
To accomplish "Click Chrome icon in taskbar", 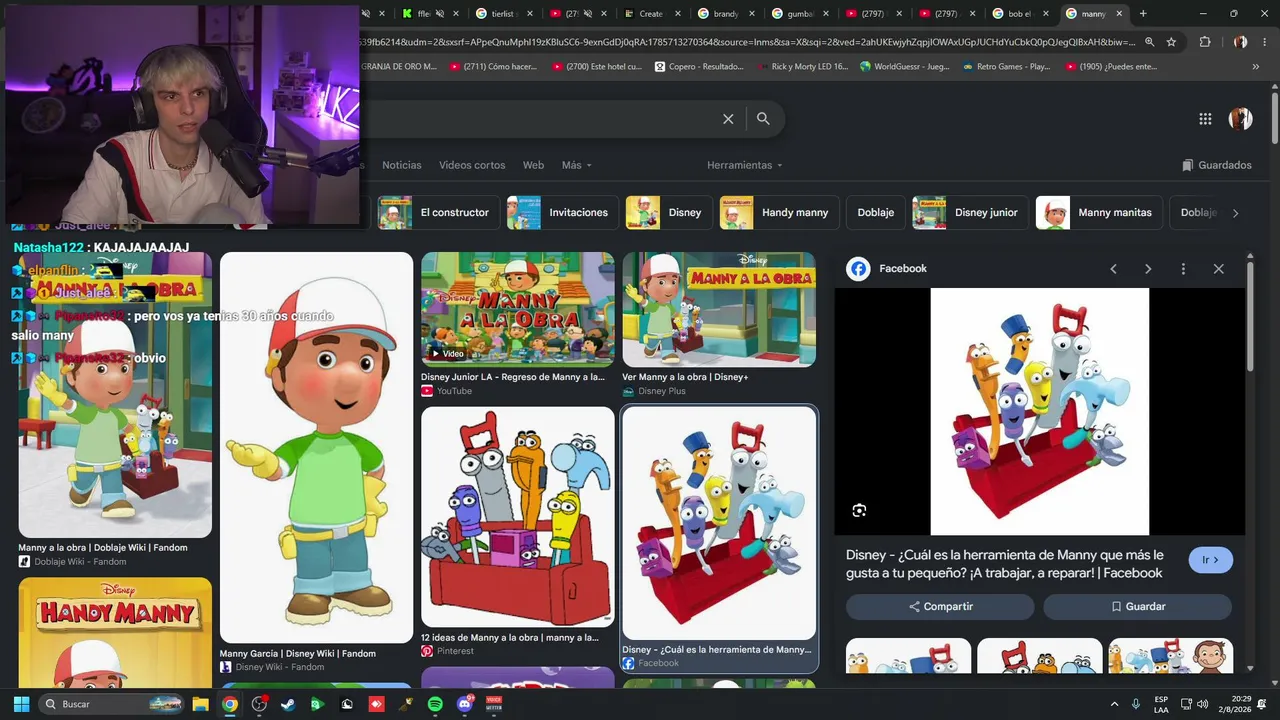I will [230, 704].
